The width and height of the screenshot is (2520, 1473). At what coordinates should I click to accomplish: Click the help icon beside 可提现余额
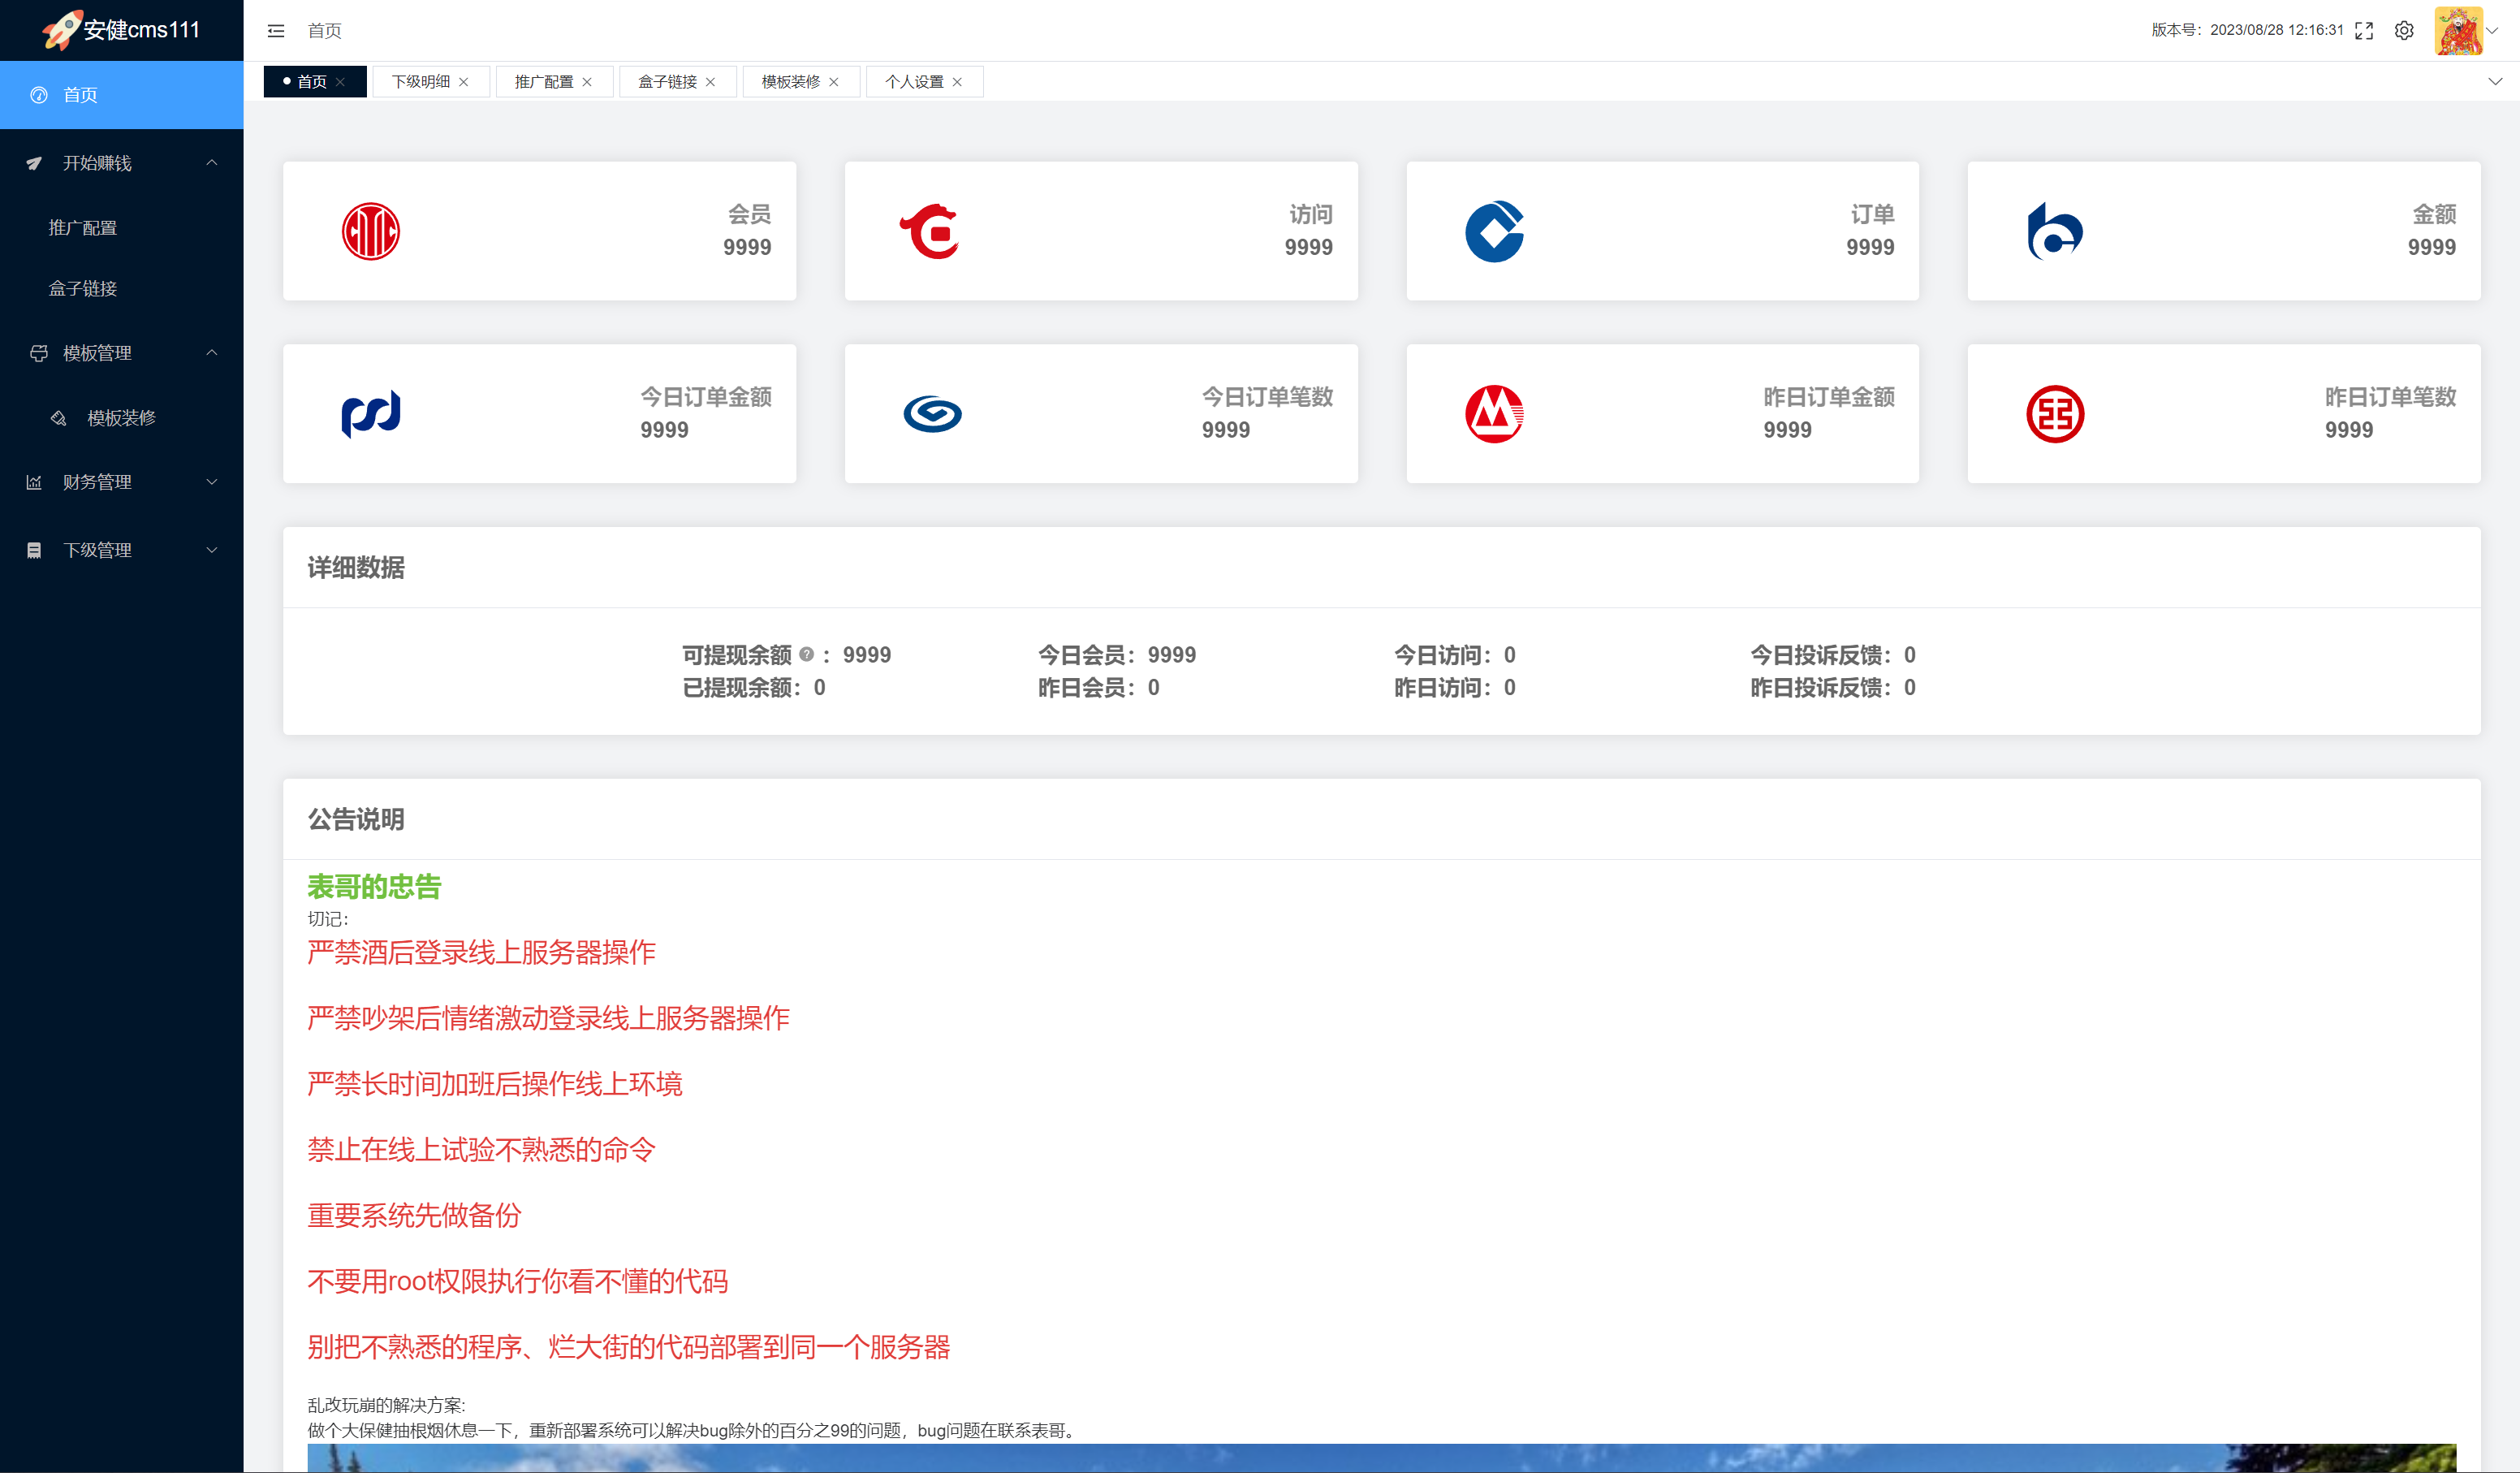click(806, 654)
